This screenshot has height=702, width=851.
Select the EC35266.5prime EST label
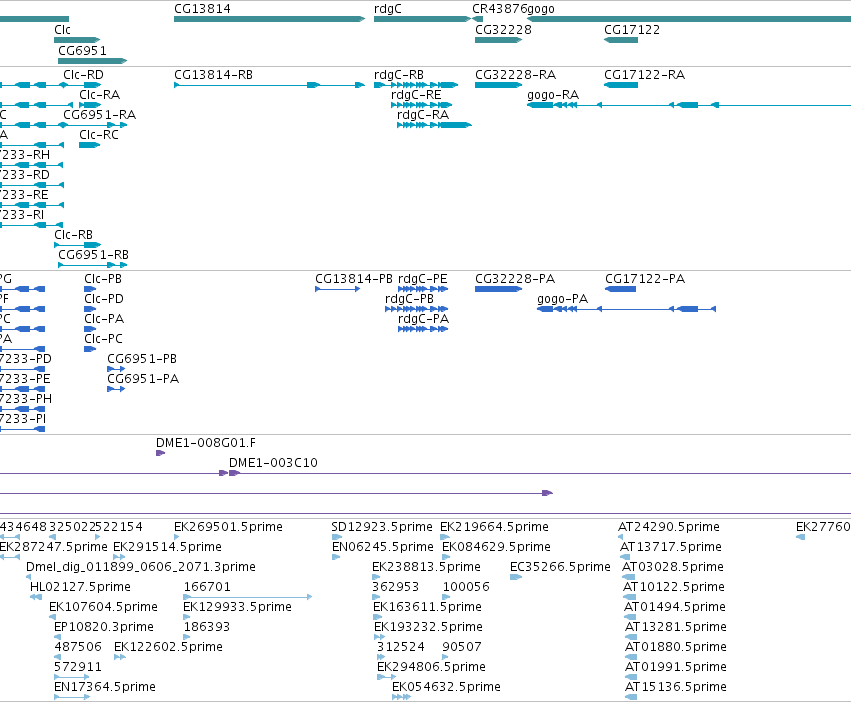point(560,567)
